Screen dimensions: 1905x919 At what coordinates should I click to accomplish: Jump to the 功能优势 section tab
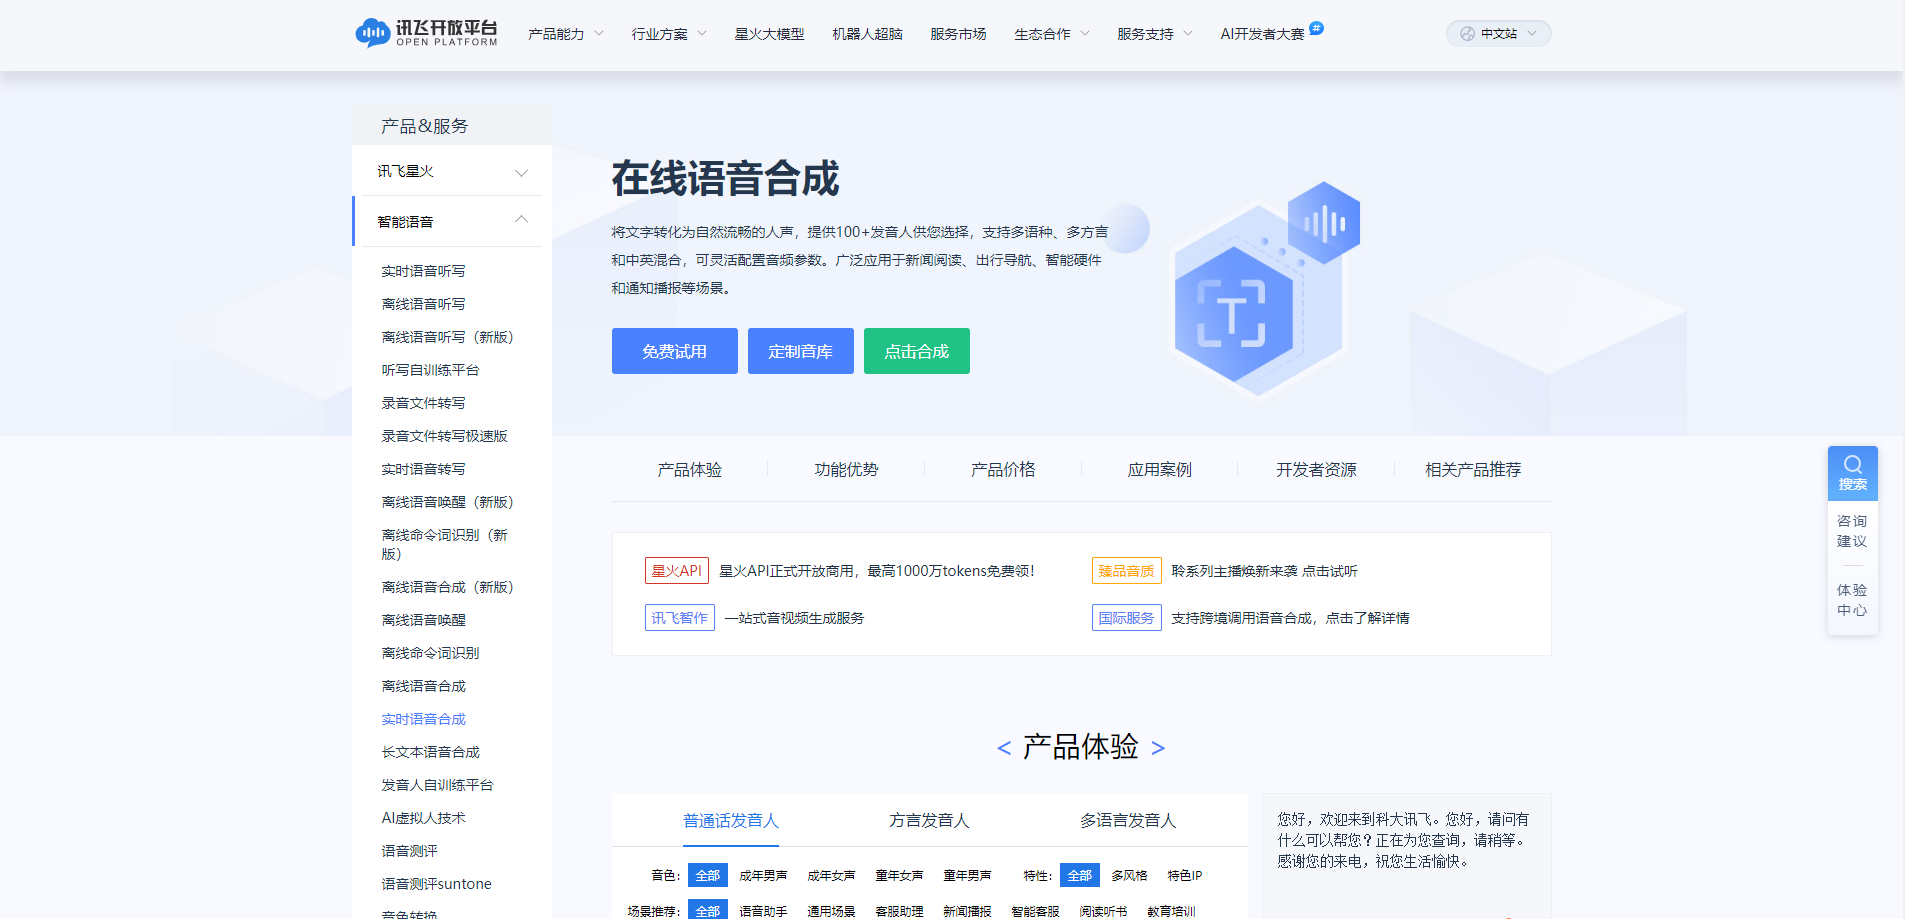[x=846, y=470]
